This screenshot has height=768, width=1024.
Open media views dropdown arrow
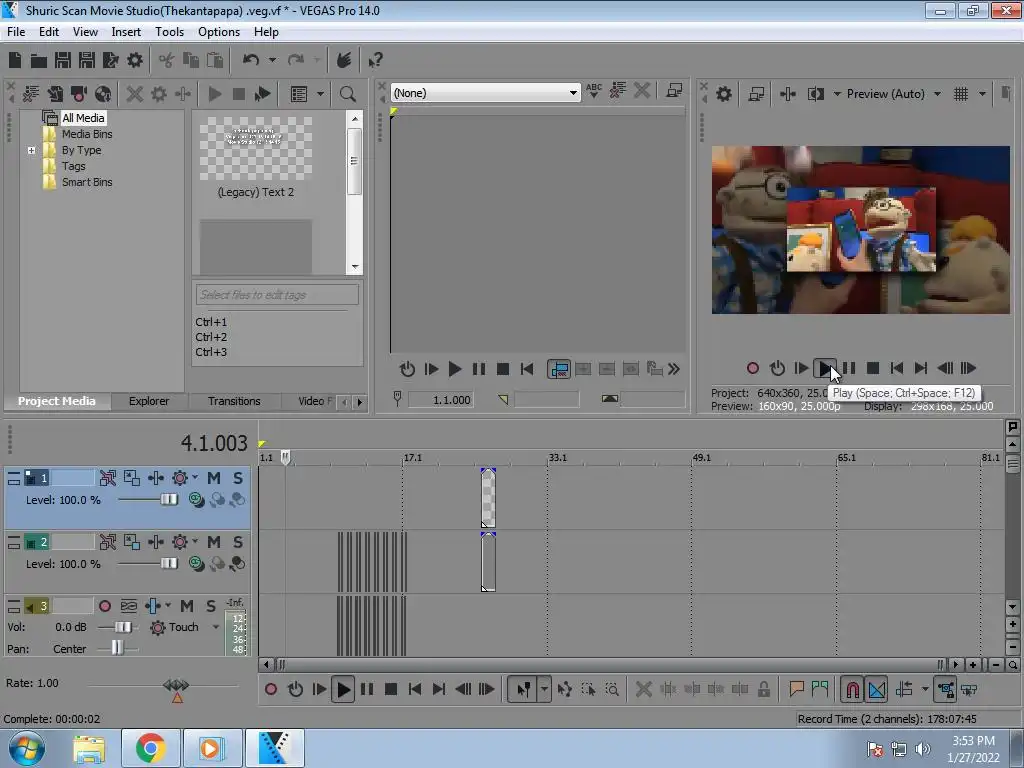click(320, 94)
